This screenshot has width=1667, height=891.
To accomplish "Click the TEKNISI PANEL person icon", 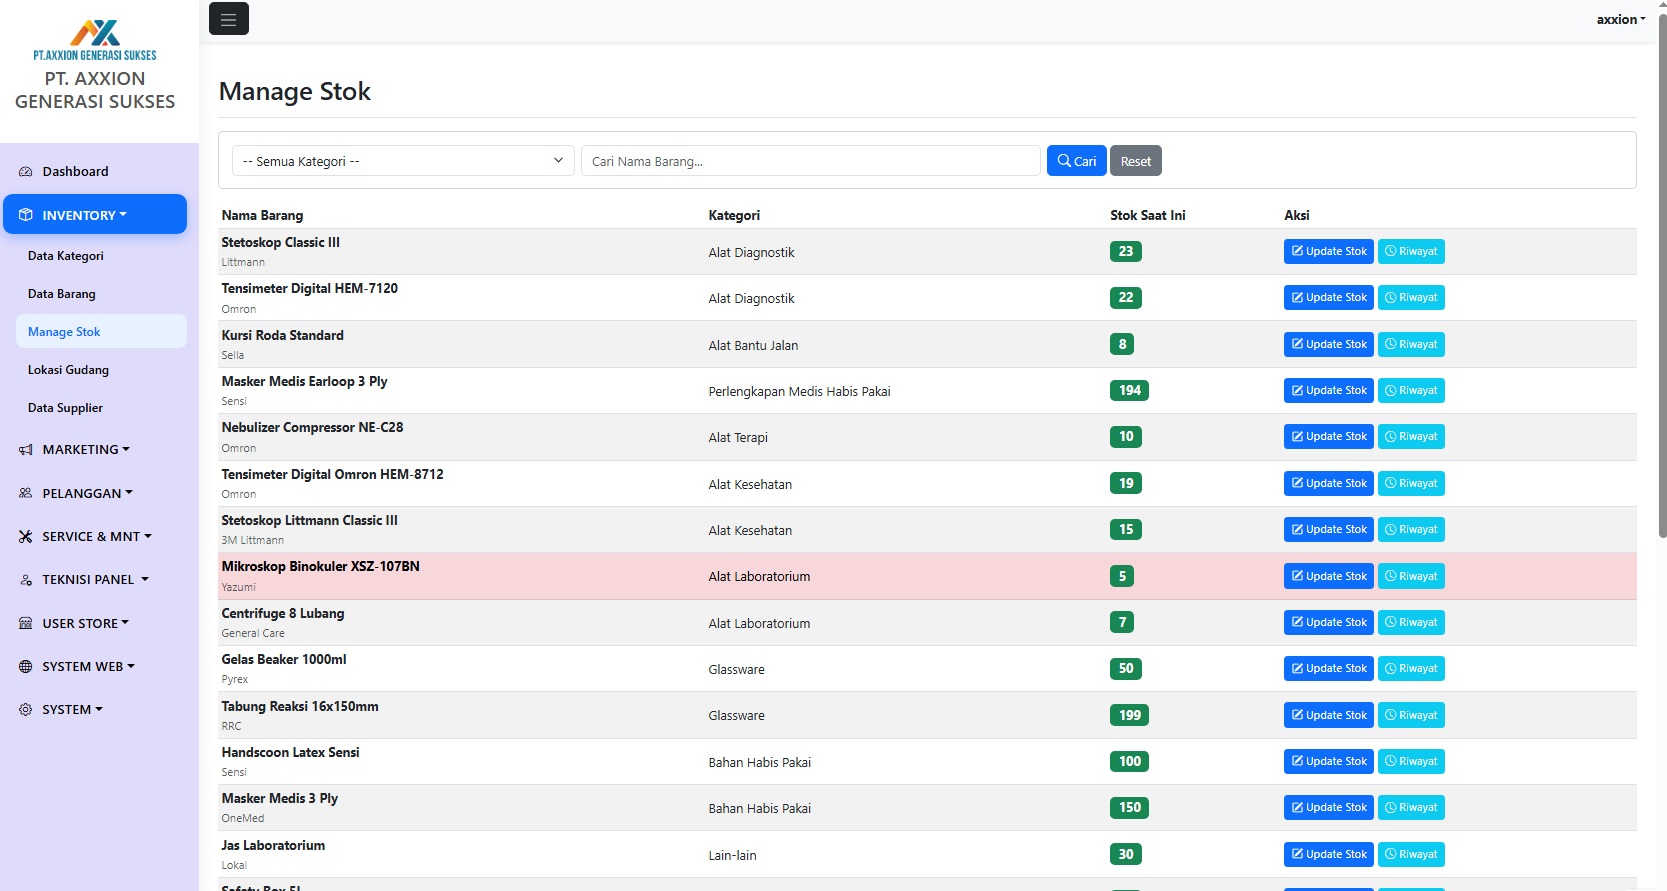I will coord(26,580).
